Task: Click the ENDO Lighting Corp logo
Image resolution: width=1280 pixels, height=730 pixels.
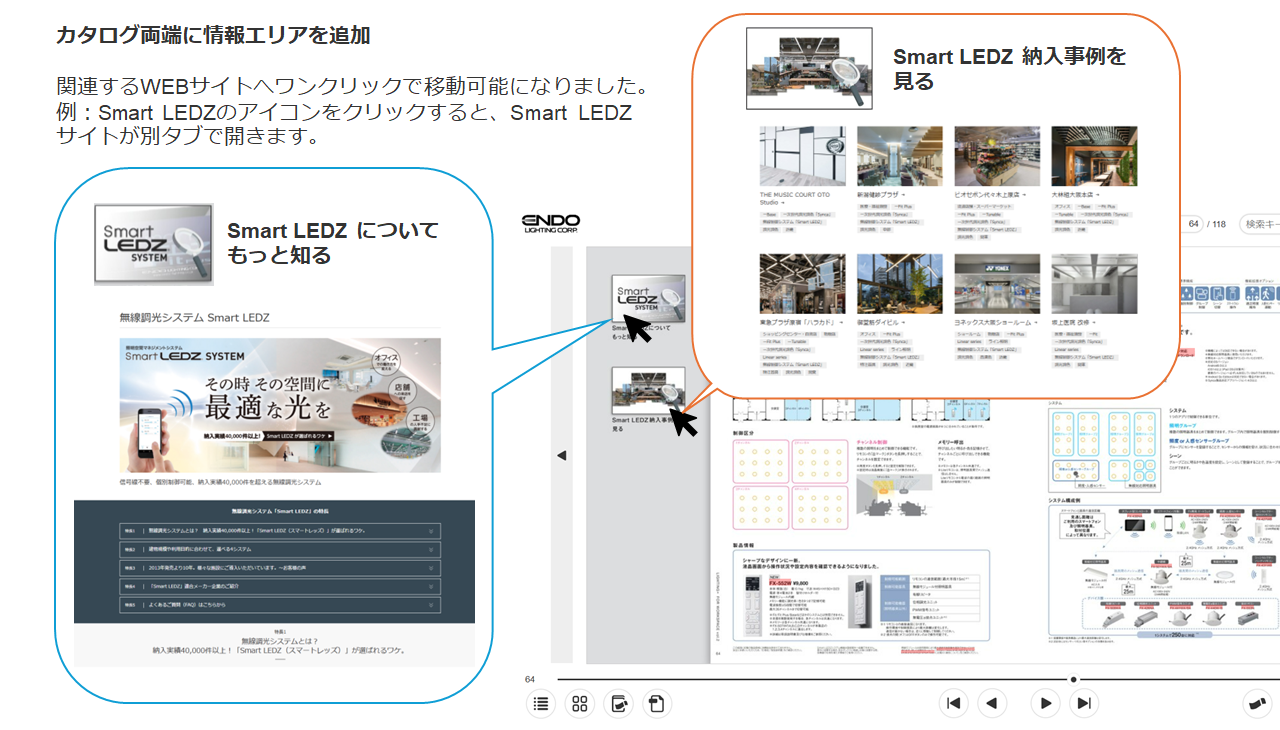Action: pos(552,225)
